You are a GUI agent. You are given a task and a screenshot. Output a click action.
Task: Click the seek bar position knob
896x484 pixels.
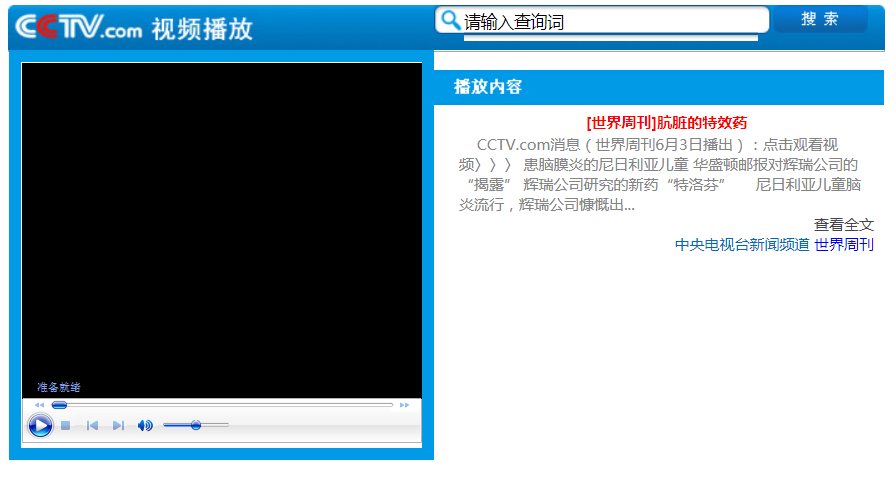pos(59,405)
